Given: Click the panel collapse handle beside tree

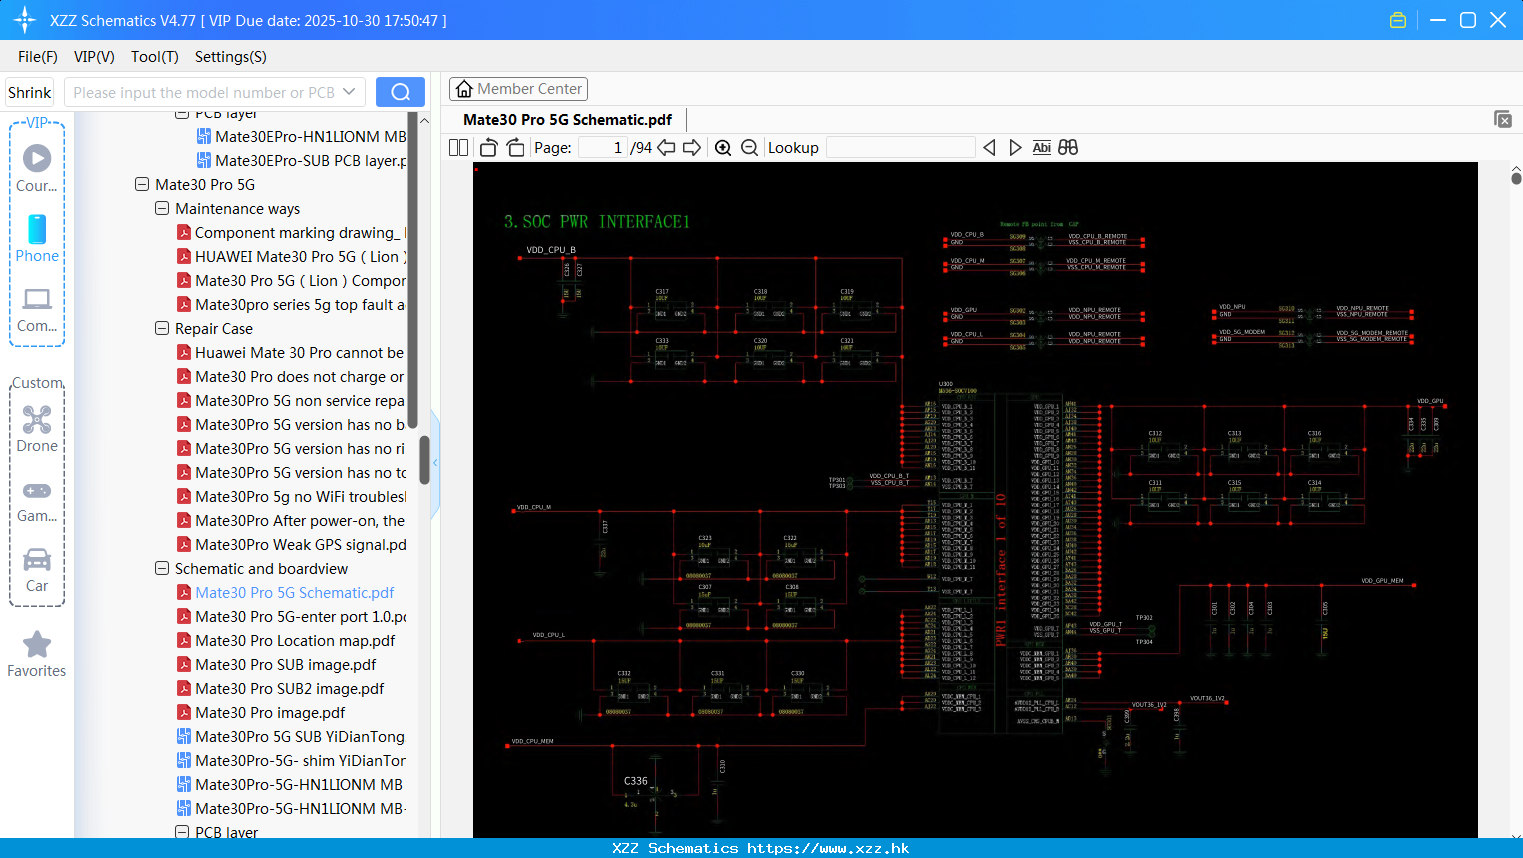Looking at the screenshot, I should [x=435, y=463].
